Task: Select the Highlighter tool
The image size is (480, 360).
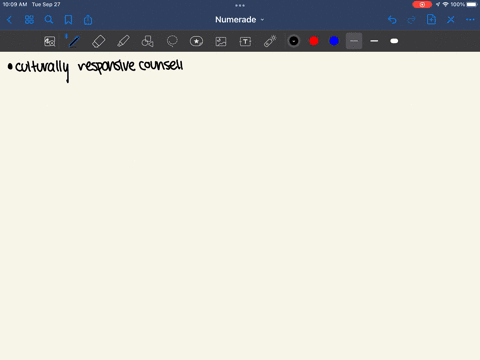Action: click(x=123, y=41)
